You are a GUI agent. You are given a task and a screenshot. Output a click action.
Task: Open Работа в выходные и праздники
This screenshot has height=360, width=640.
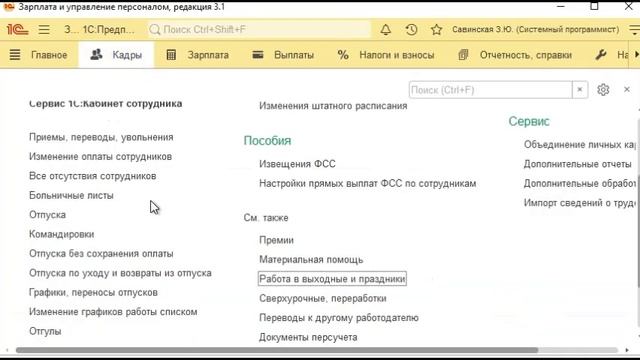332,279
